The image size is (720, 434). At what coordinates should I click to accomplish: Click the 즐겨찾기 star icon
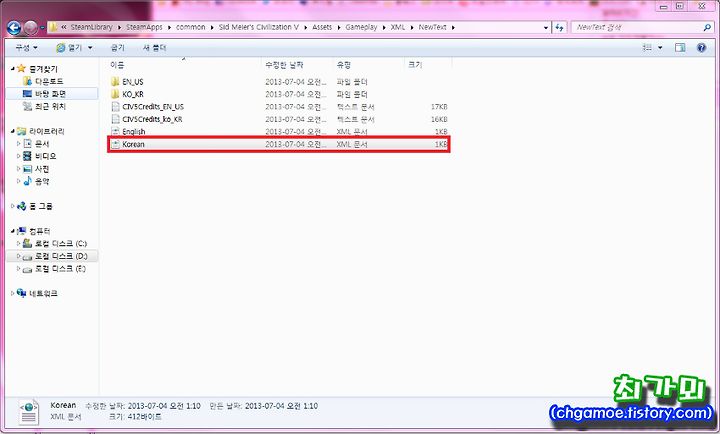[x=21, y=68]
